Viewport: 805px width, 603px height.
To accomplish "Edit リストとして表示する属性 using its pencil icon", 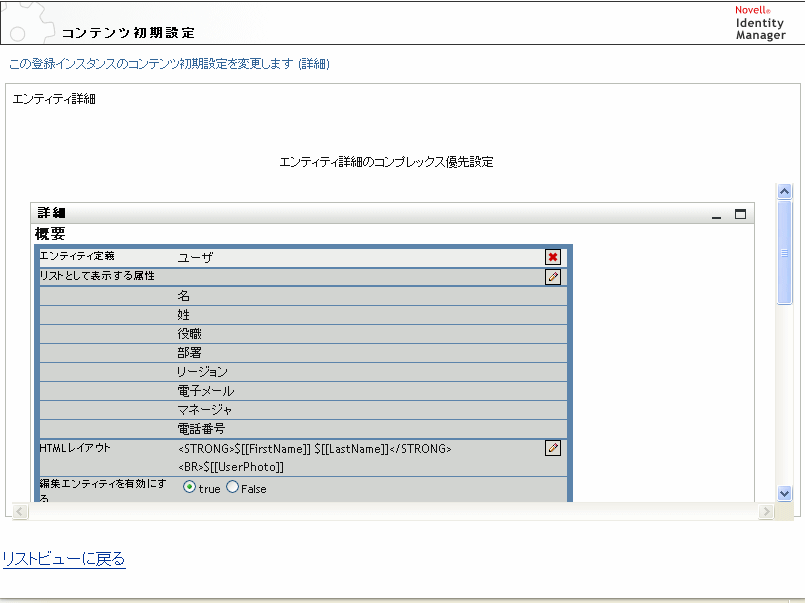I will 552,276.
